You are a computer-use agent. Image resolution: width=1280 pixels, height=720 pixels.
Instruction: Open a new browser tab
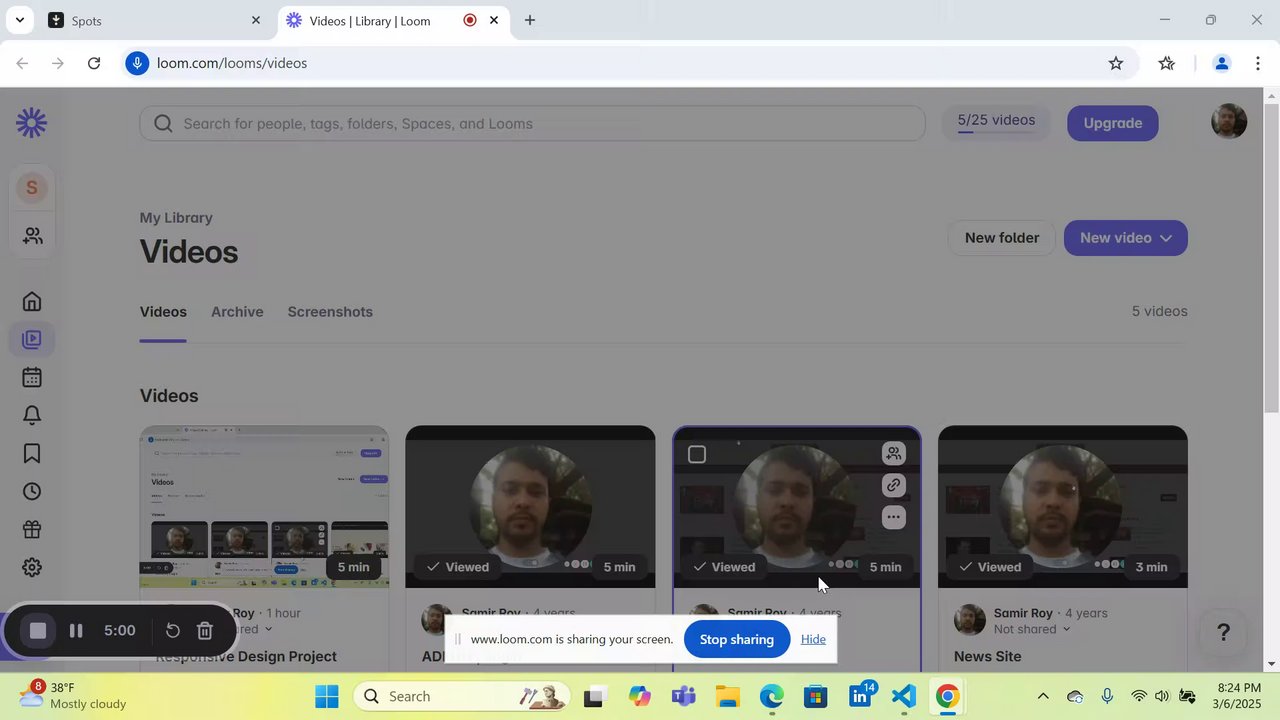coord(530,20)
